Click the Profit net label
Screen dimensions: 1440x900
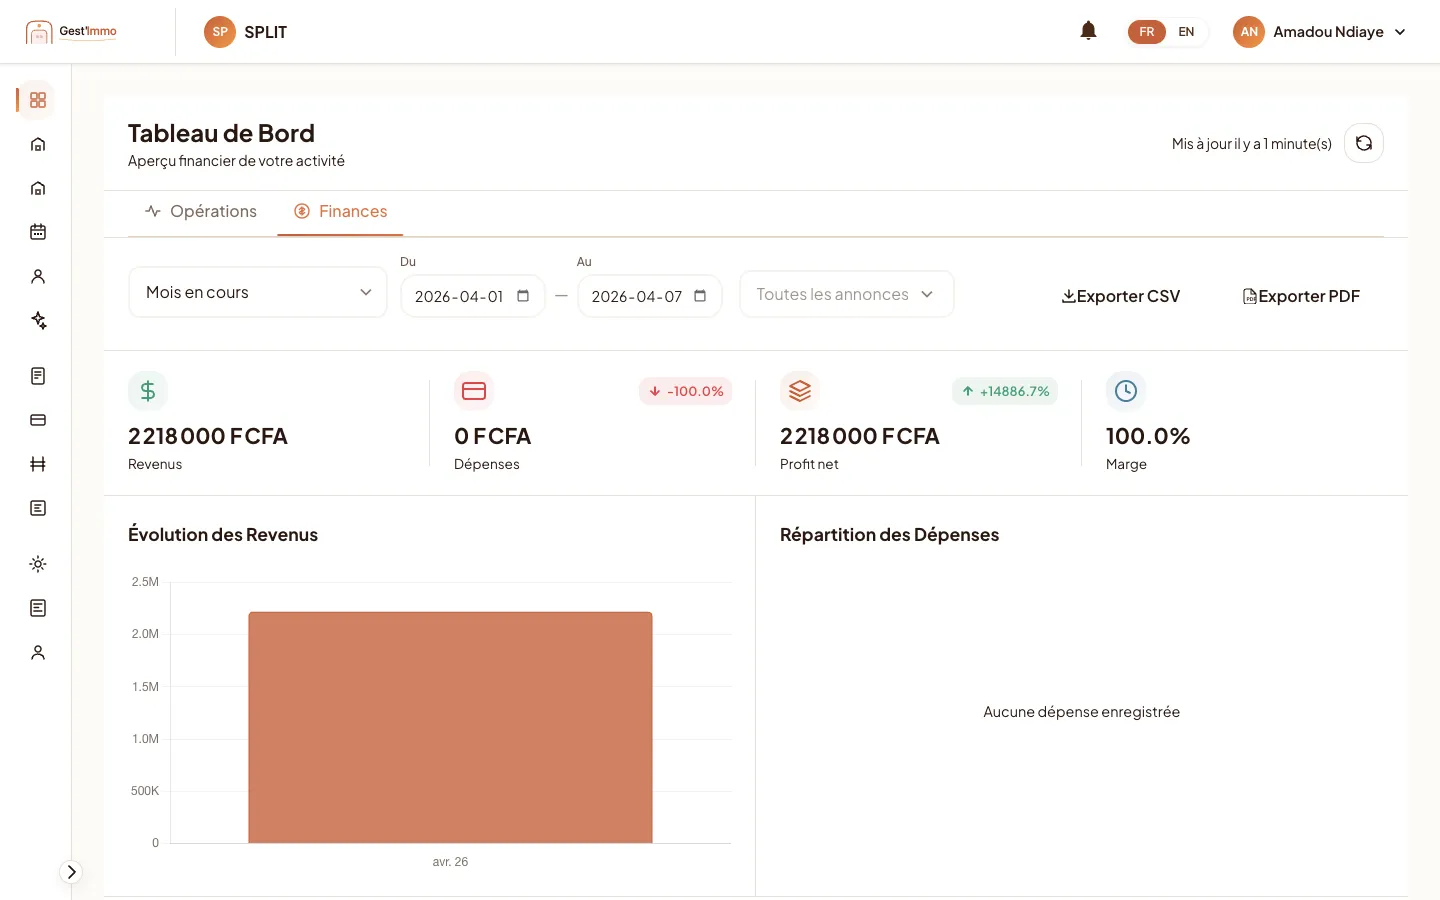809,464
